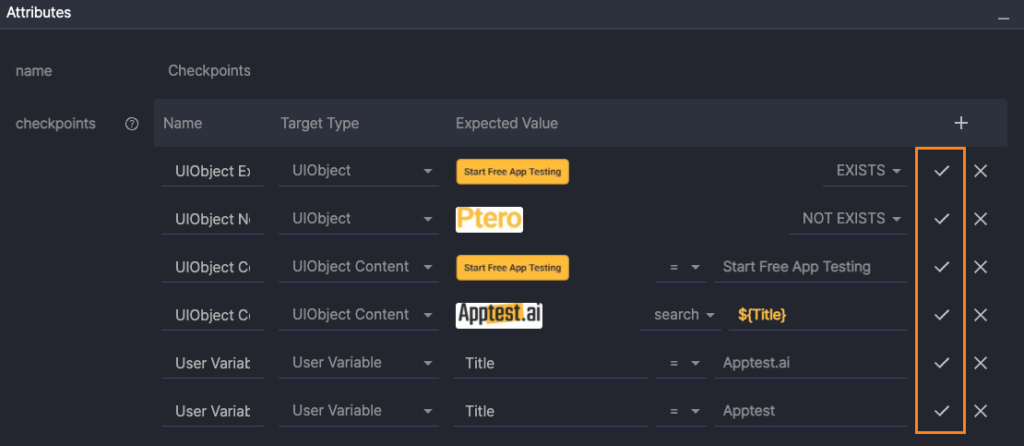Click the Apptest.ai logo expected value image
Screen dimensions: 1024x446
[499, 315]
